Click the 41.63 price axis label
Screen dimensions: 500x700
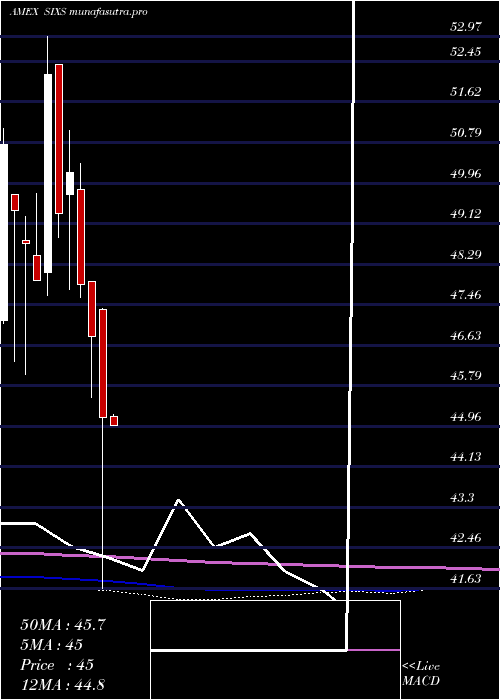coord(466,579)
